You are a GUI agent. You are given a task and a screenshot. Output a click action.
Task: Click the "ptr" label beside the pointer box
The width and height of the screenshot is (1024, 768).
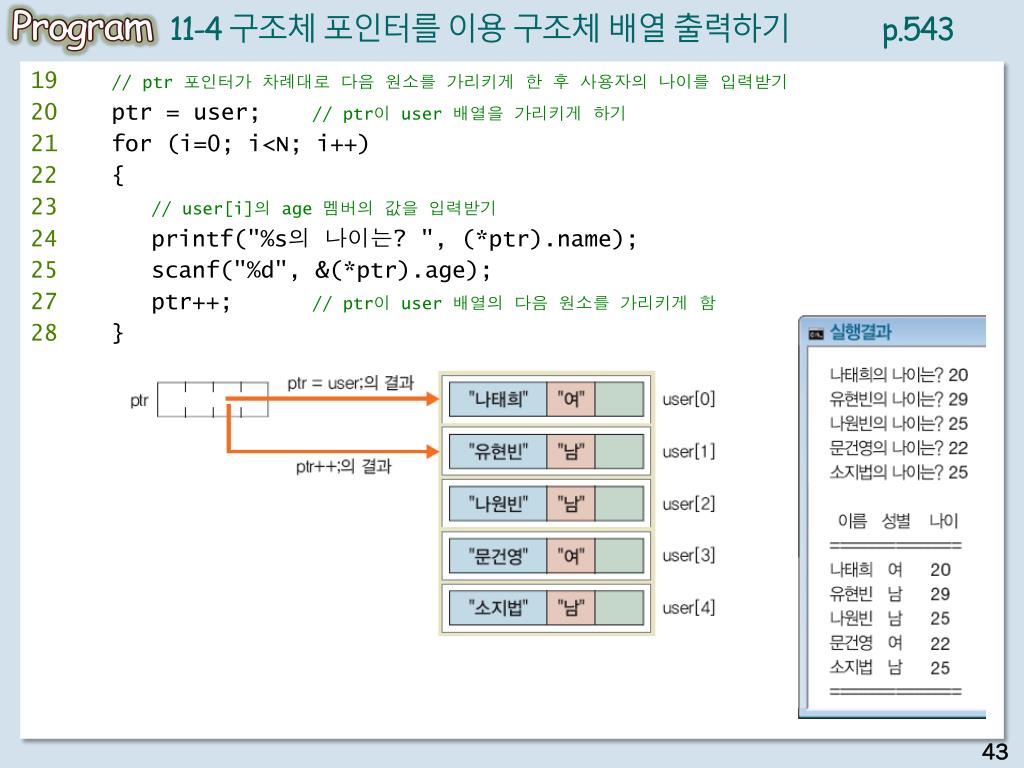[x=139, y=400]
